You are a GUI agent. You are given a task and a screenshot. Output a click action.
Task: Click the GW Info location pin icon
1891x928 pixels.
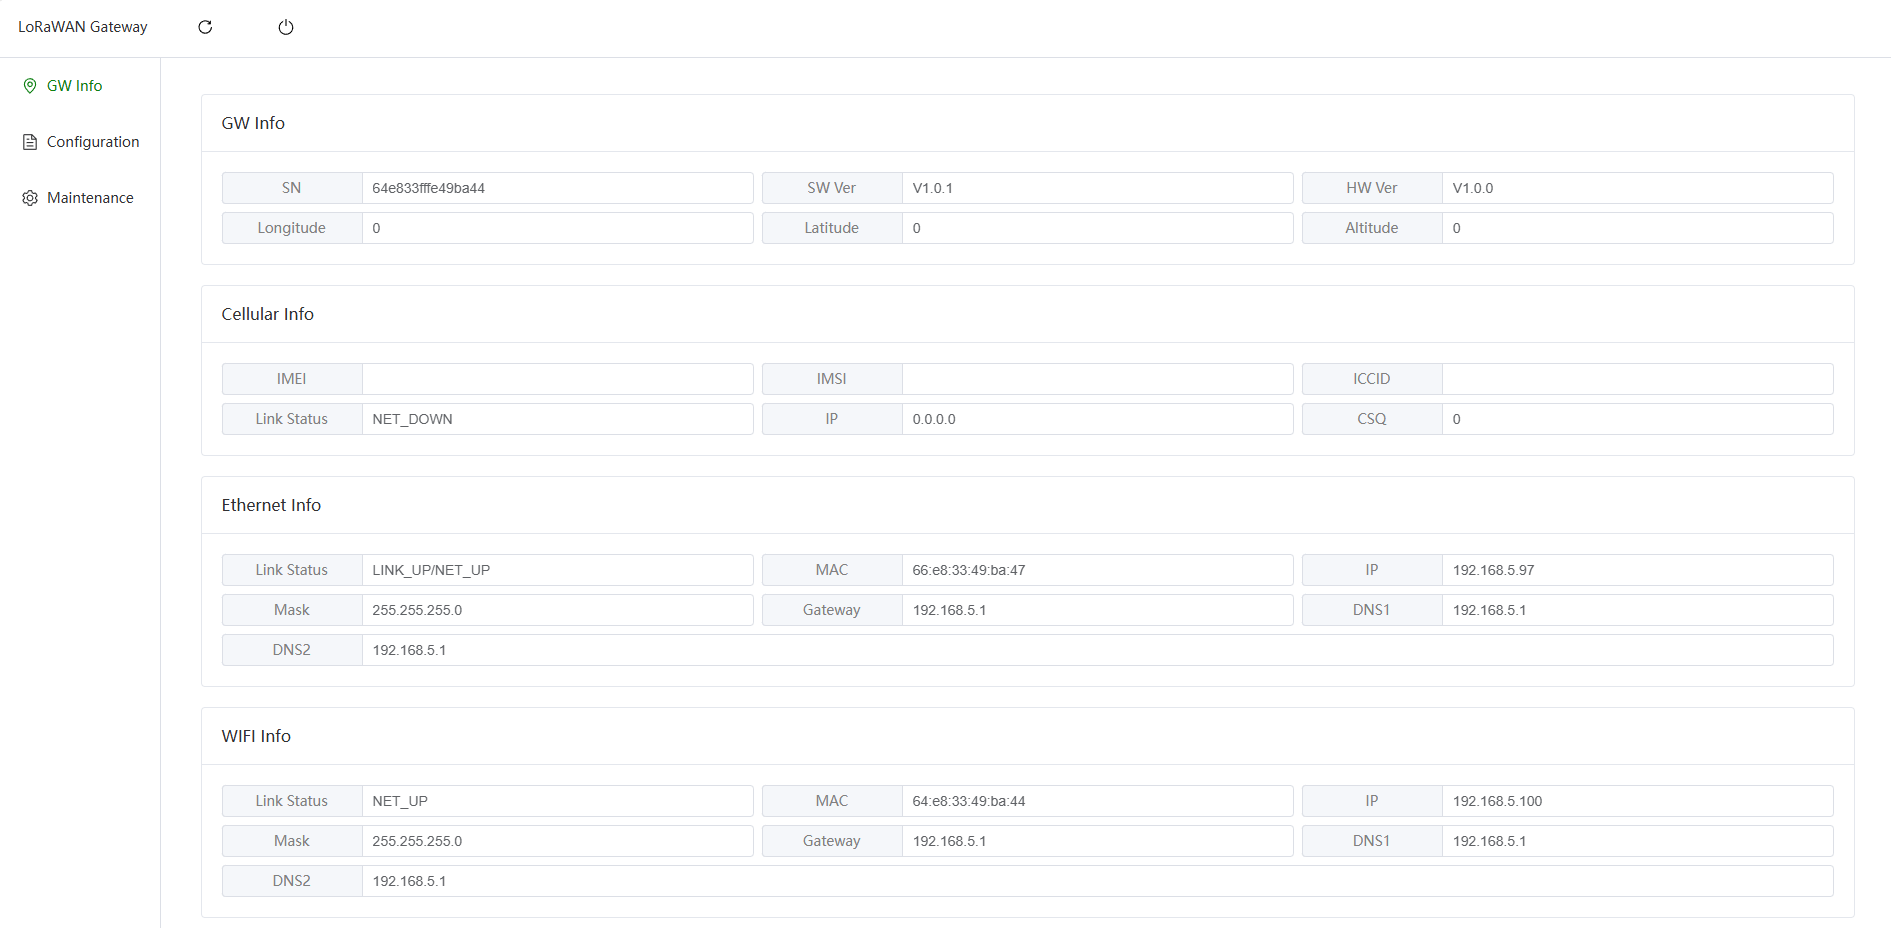(x=30, y=86)
